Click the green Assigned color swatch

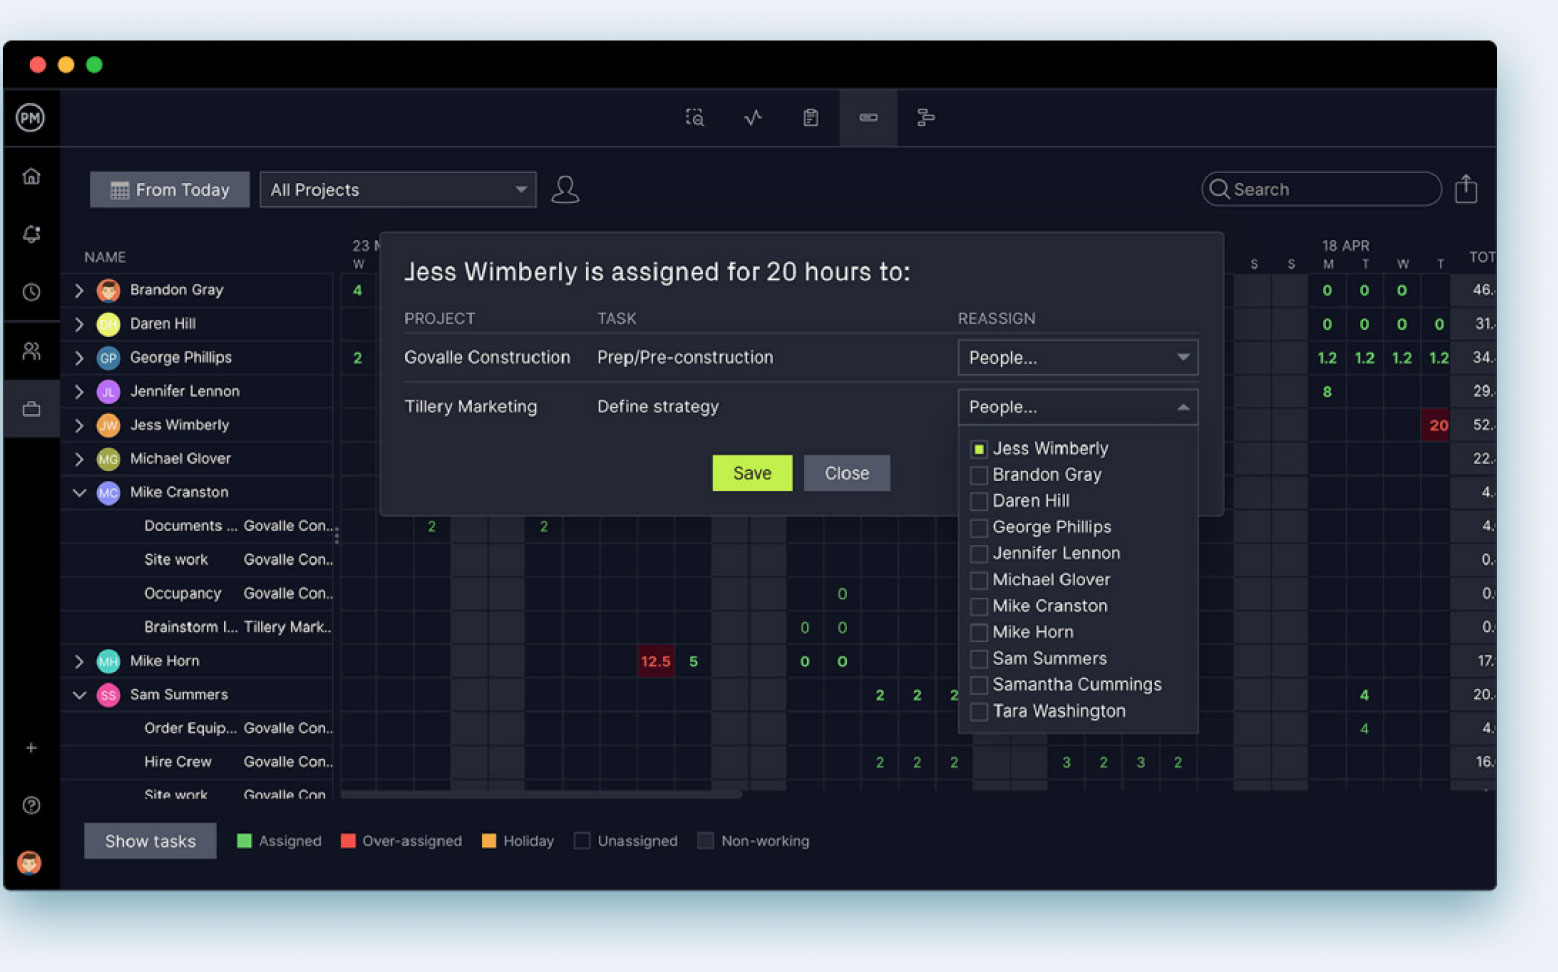(244, 840)
